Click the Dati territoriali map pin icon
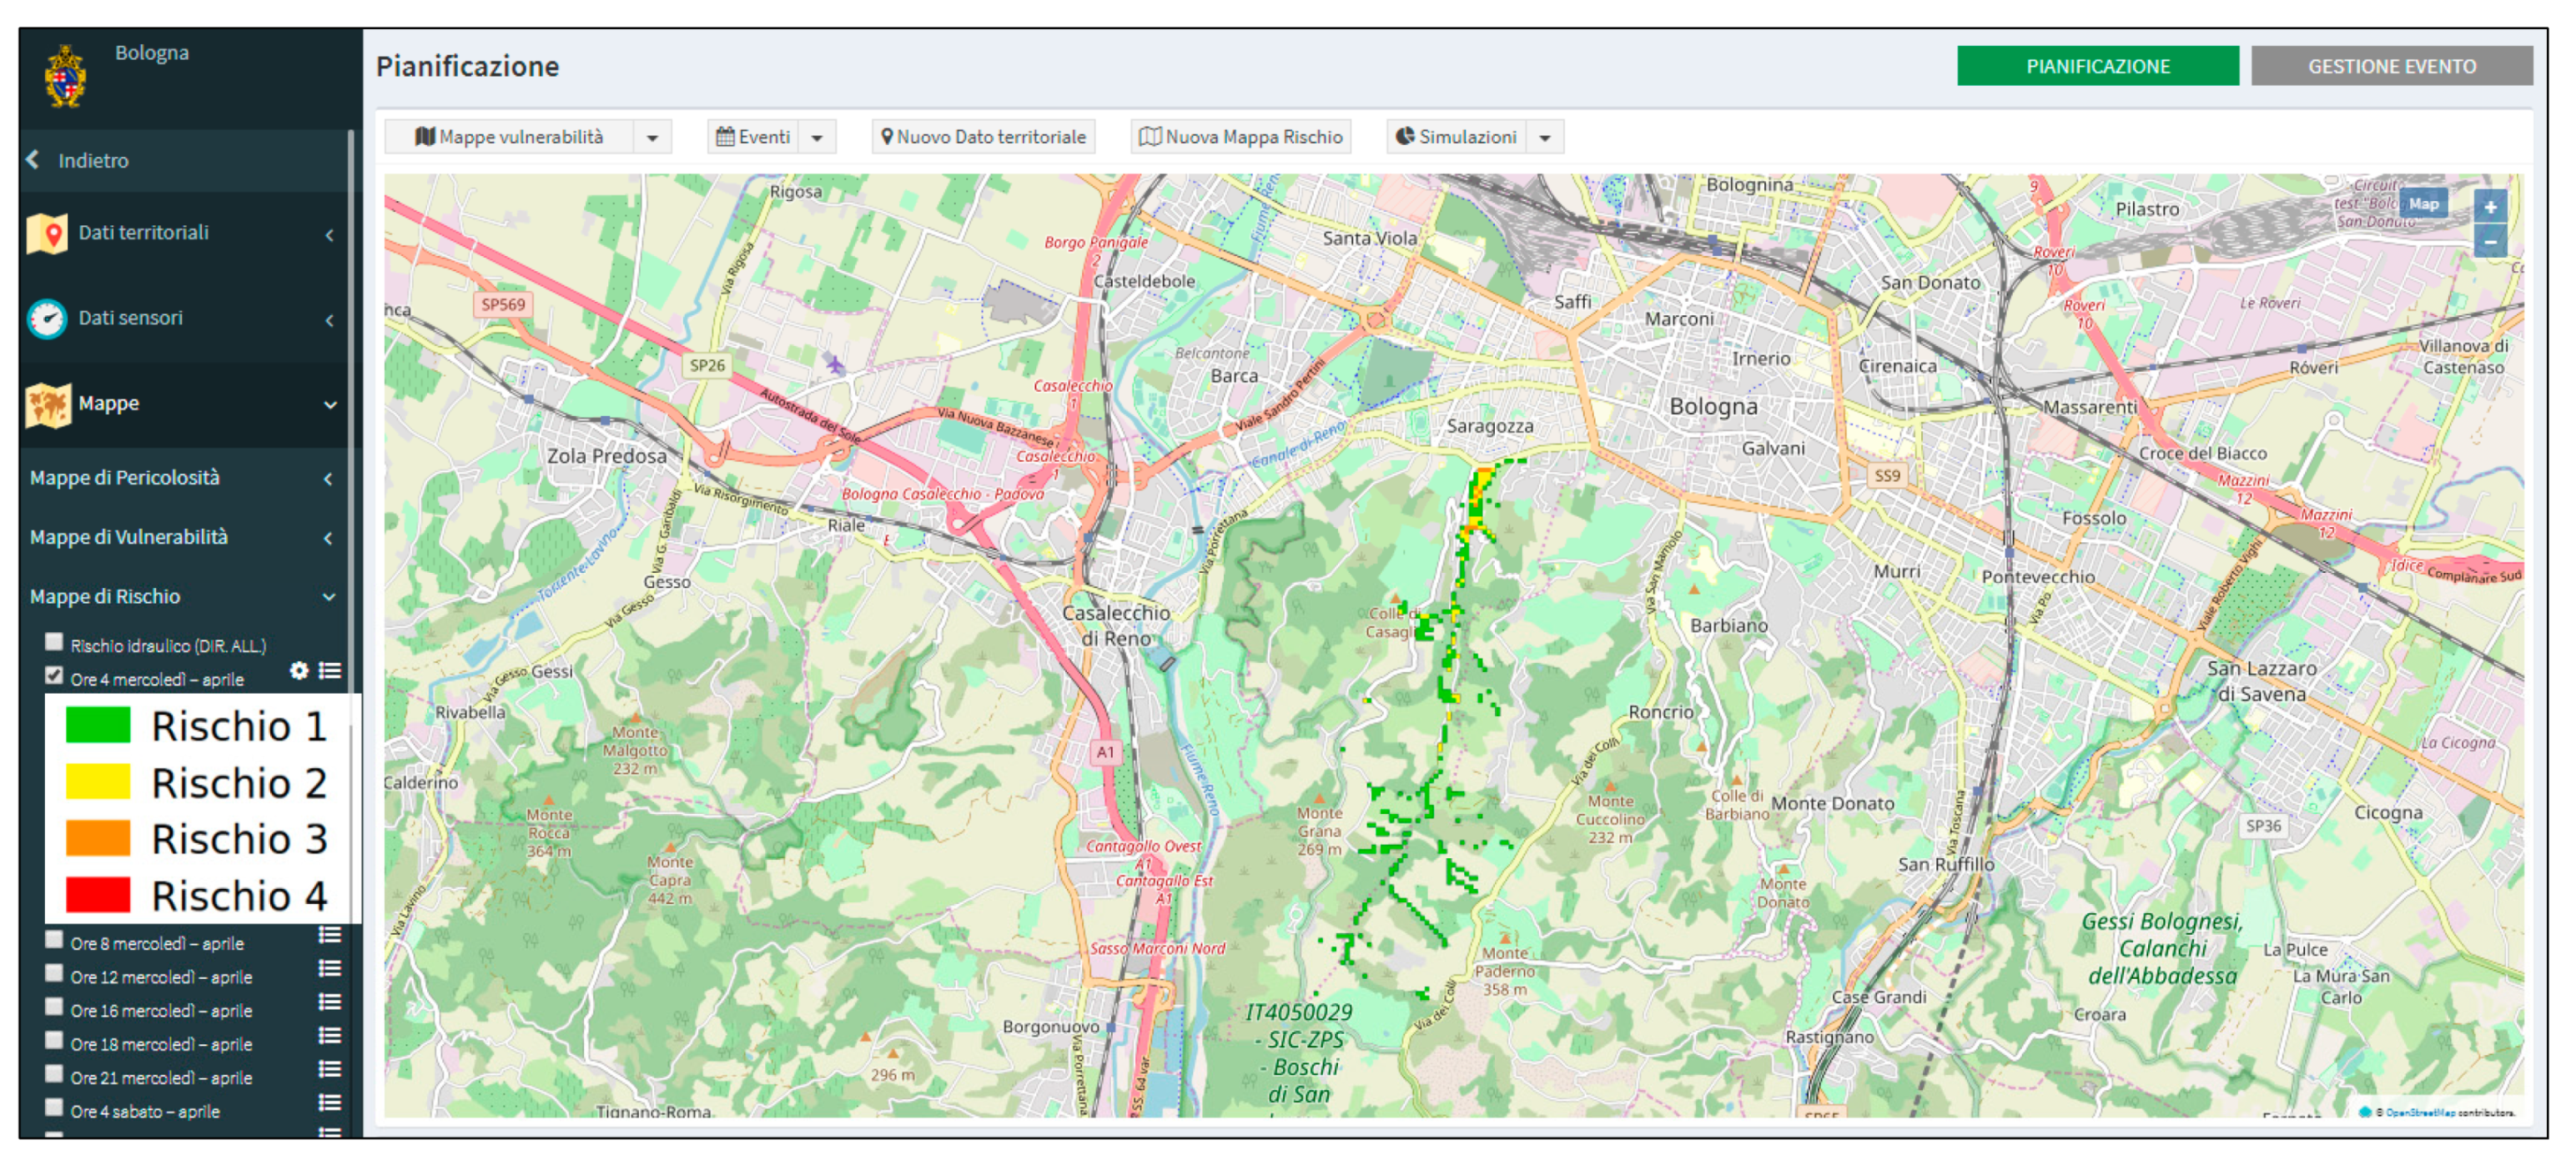 [47, 234]
